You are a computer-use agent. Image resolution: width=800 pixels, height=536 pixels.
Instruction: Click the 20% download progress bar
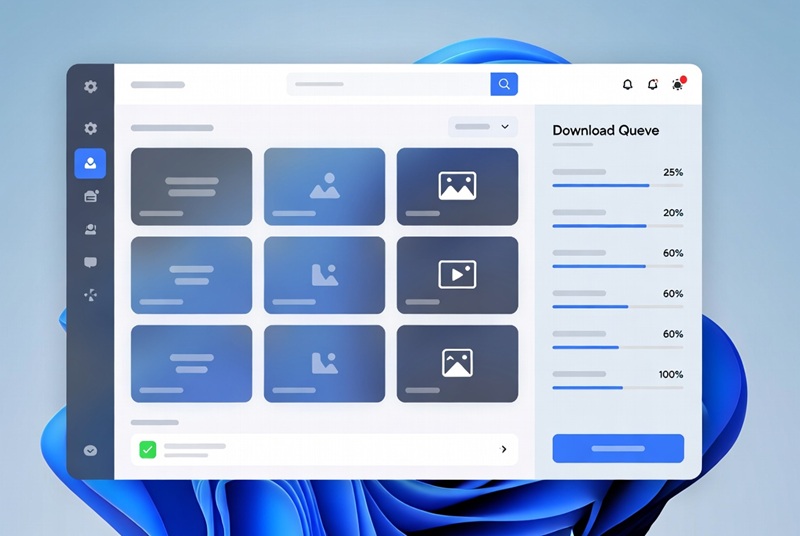[x=617, y=226]
